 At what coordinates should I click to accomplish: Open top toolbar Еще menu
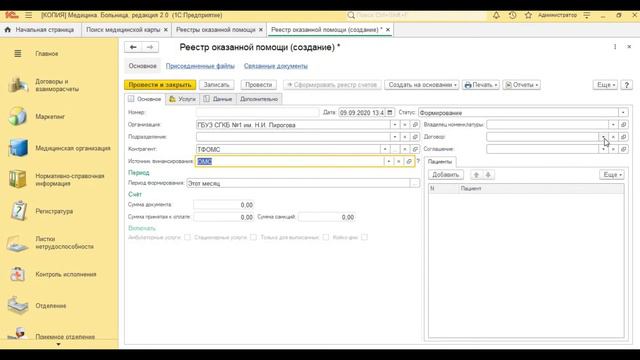(605, 85)
